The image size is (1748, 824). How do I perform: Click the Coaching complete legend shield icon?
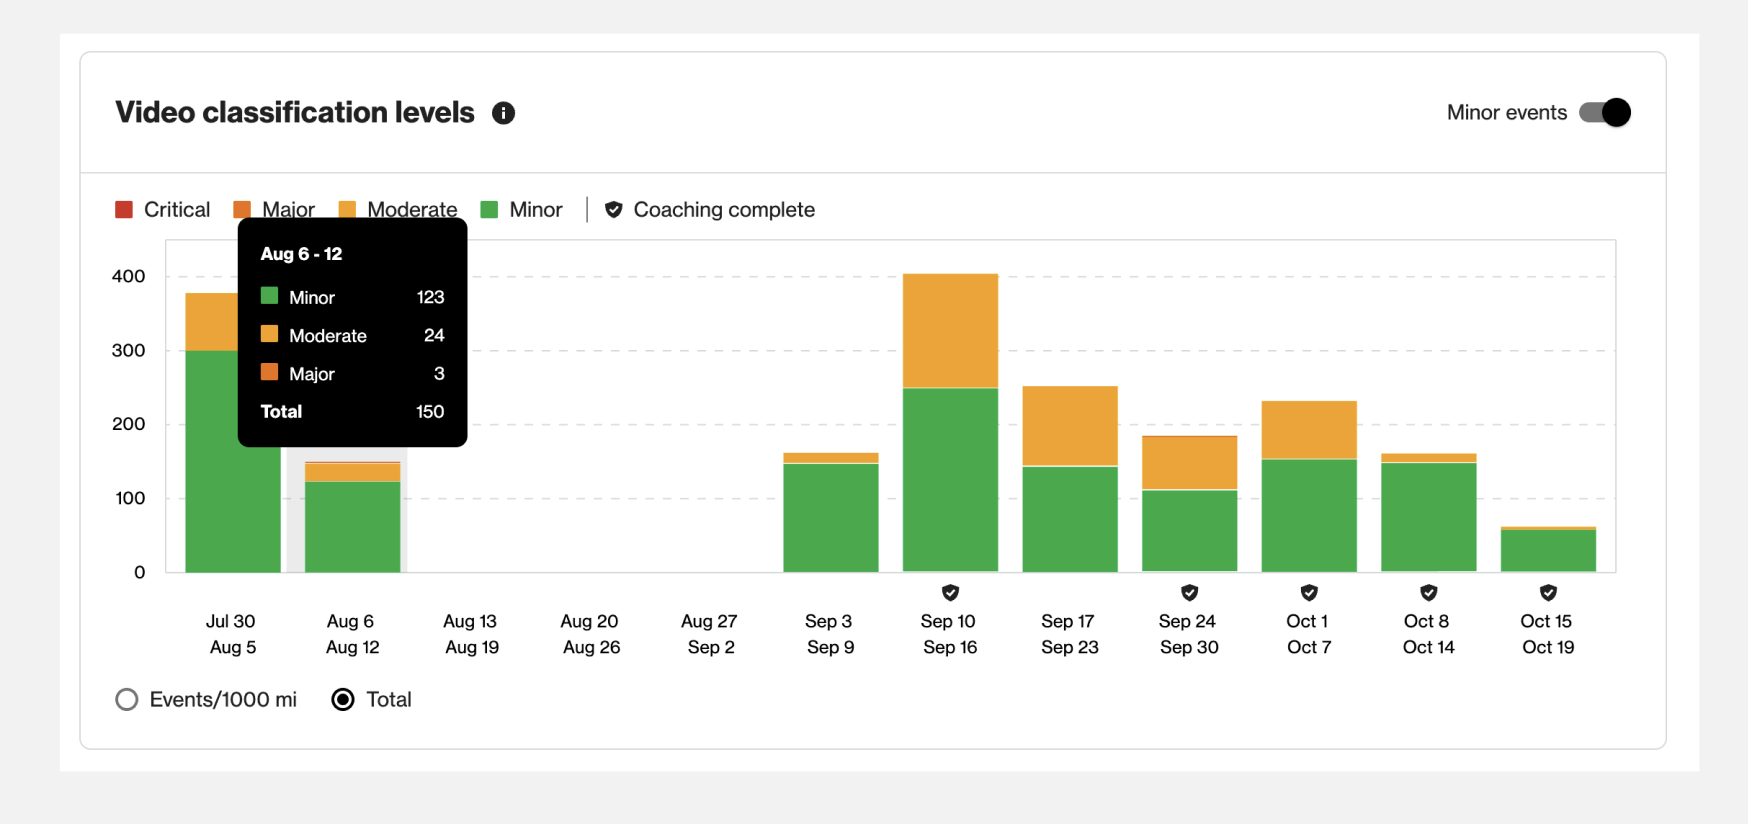tap(614, 210)
